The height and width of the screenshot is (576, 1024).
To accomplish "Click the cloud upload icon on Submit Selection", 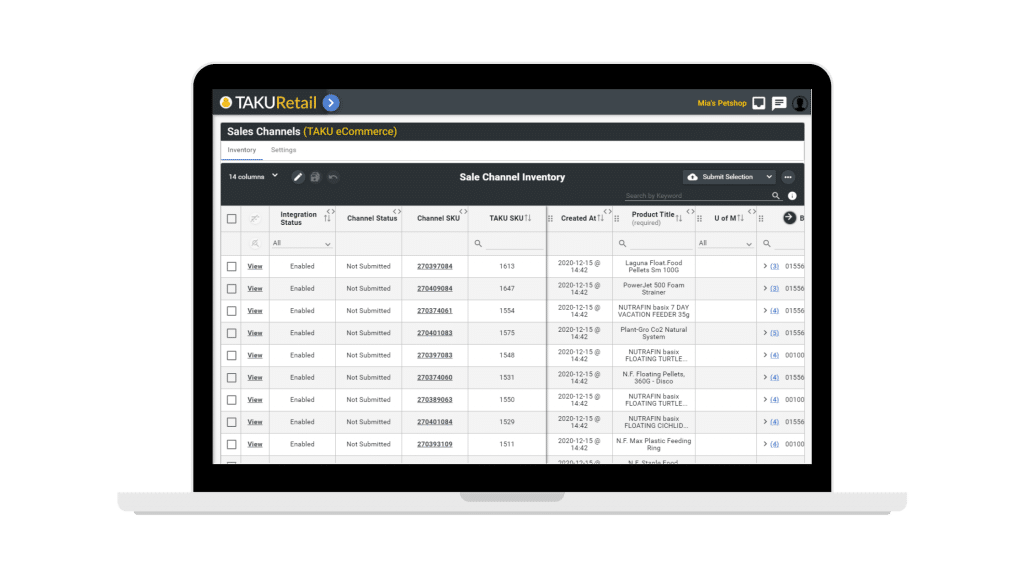I will [693, 177].
